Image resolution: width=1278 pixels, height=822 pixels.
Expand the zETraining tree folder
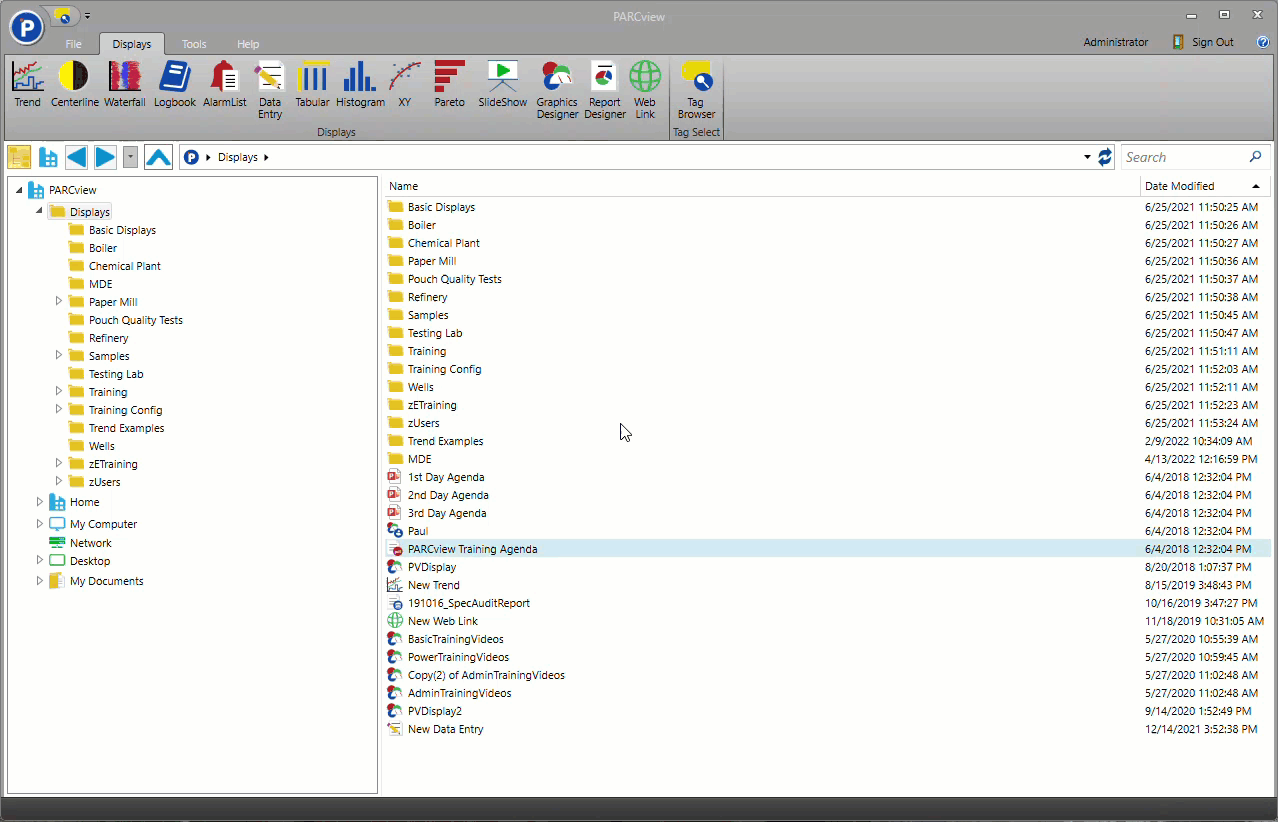pos(58,463)
